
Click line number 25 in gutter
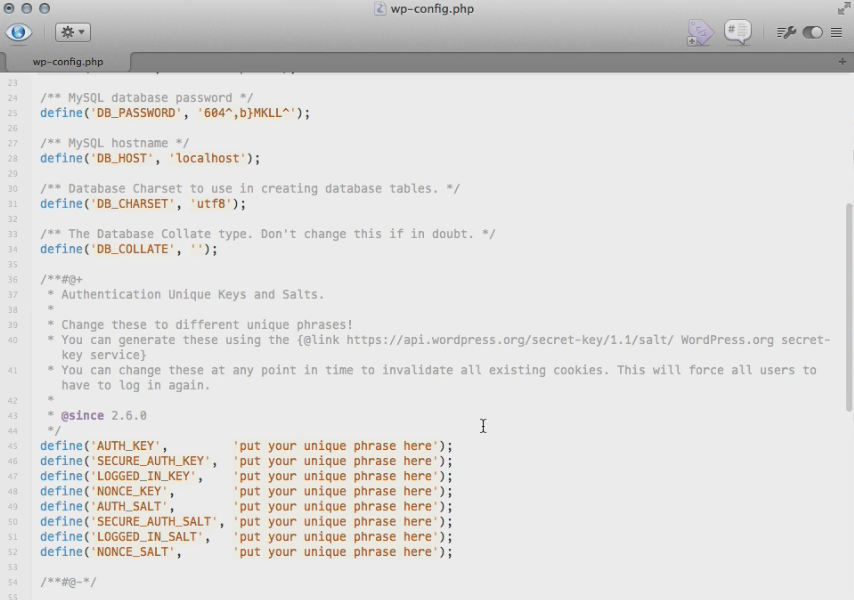coord(13,113)
